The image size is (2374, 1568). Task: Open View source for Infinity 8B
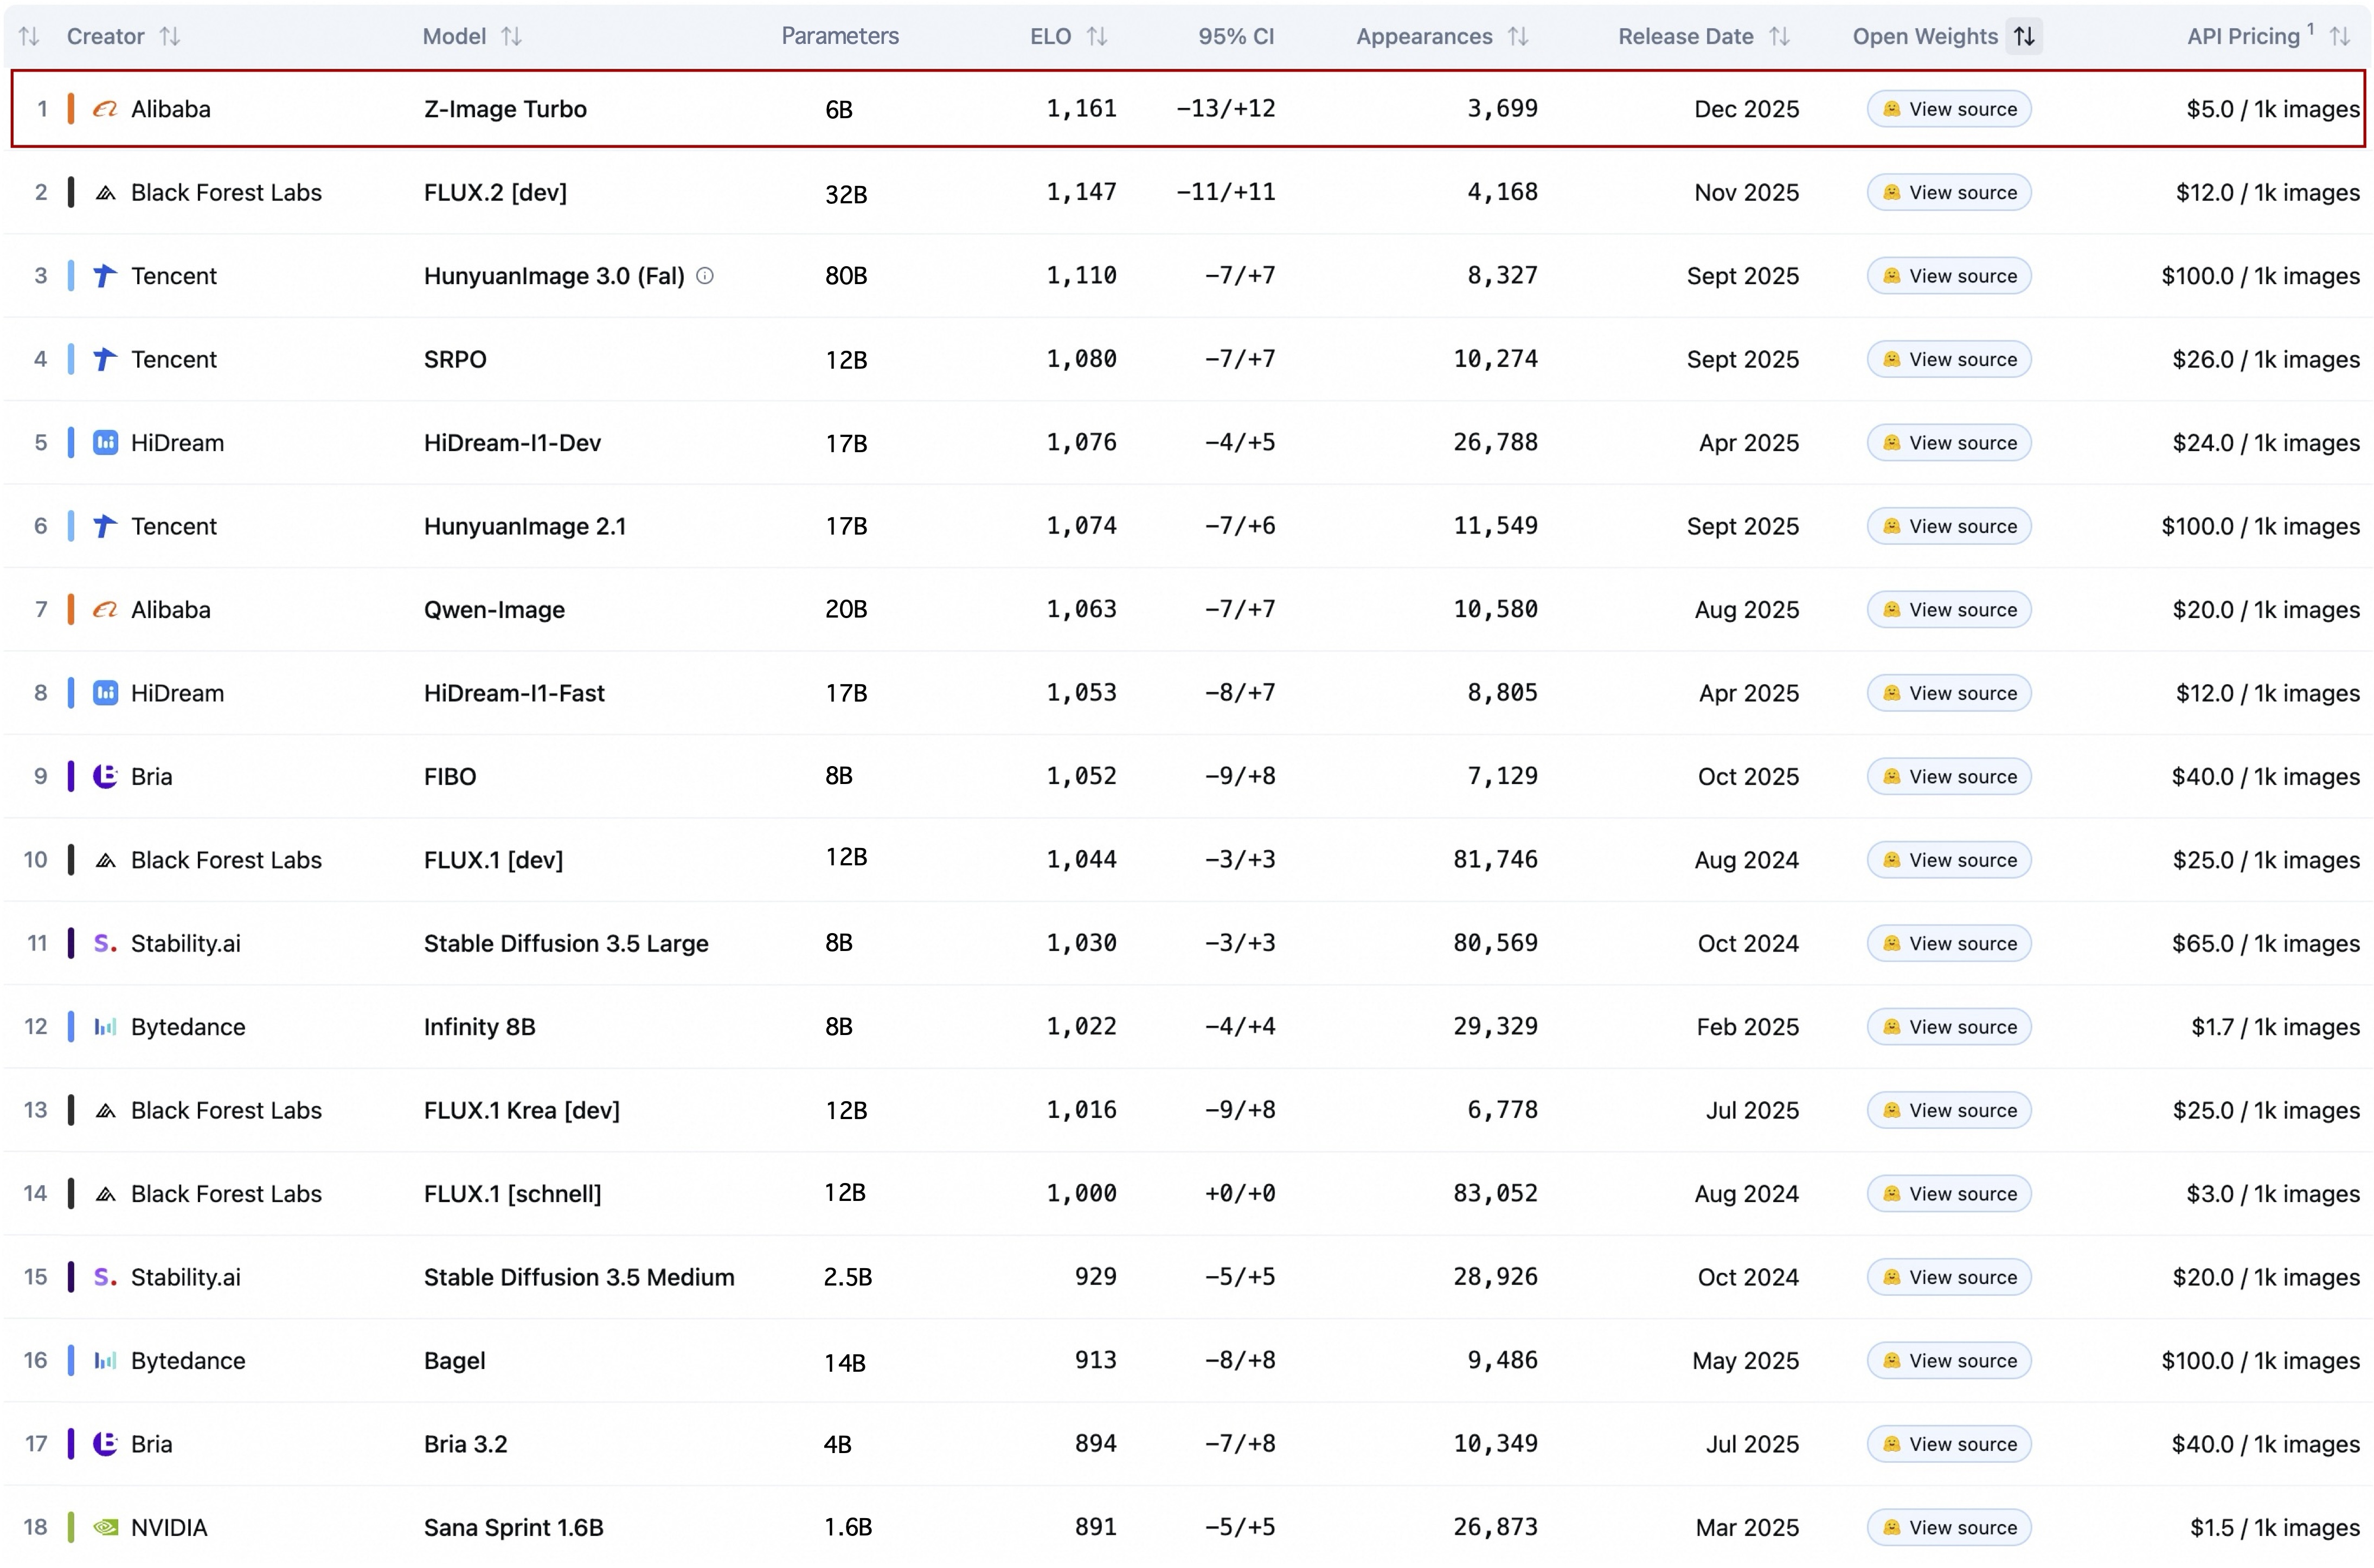(1949, 1027)
